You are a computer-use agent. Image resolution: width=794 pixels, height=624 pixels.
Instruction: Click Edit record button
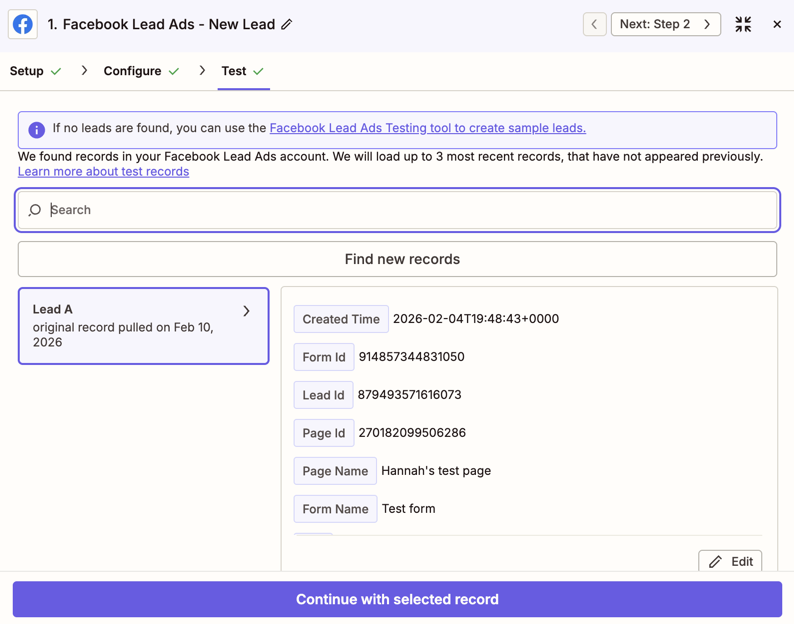coord(730,561)
